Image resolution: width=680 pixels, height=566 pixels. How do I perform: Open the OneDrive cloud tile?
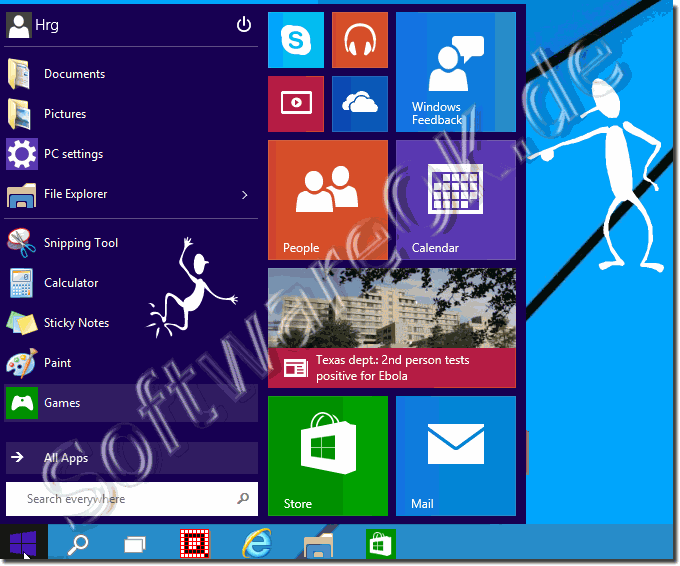coord(360,104)
